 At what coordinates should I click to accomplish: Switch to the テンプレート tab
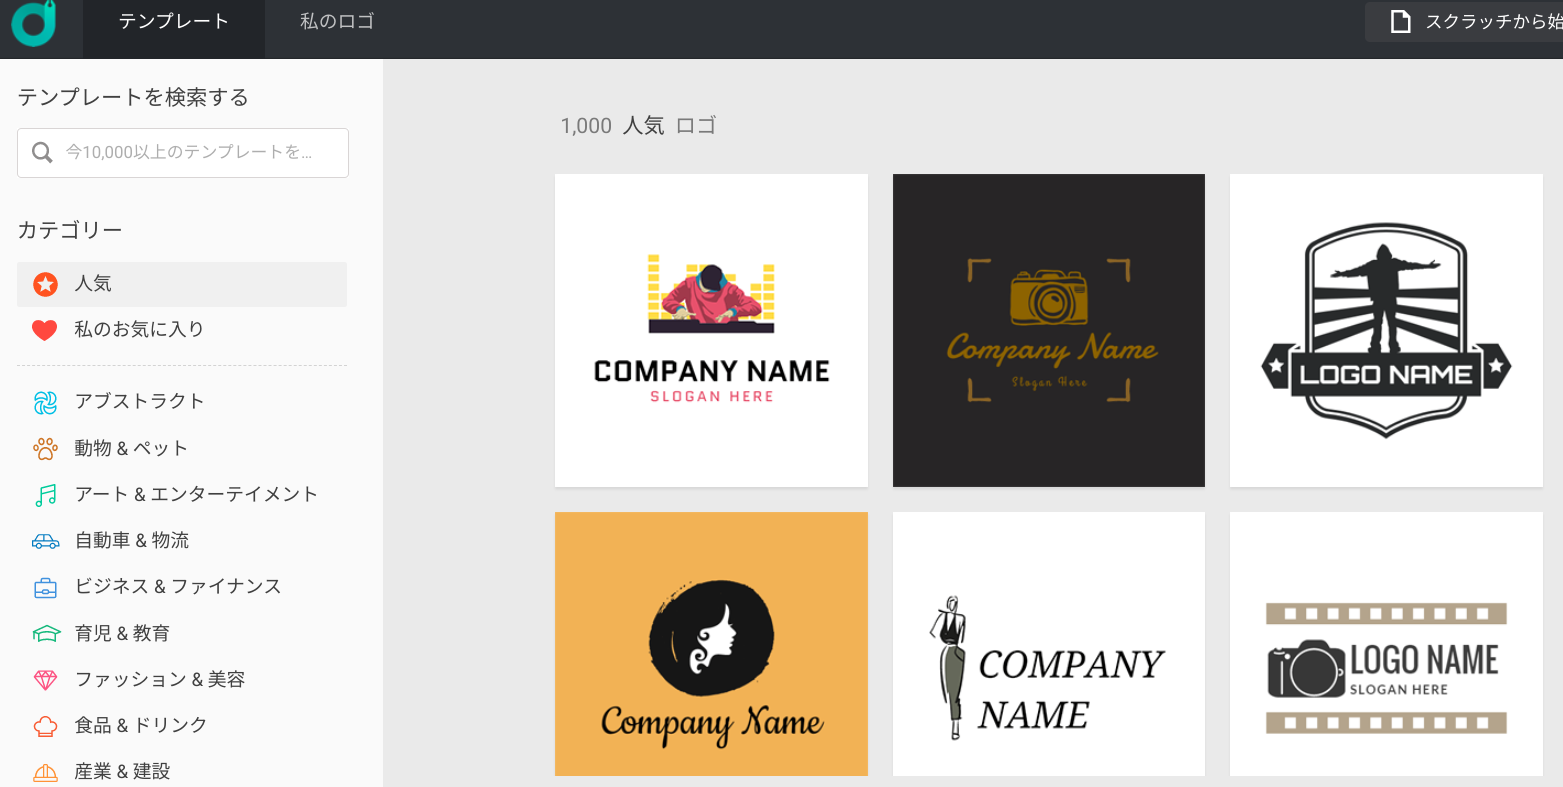click(174, 22)
